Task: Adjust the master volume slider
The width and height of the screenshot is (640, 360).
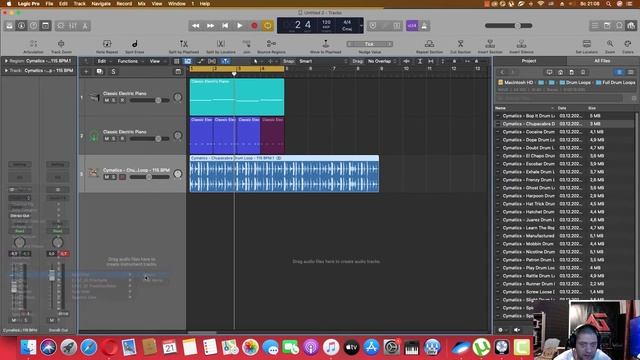Action: point(509,26)
